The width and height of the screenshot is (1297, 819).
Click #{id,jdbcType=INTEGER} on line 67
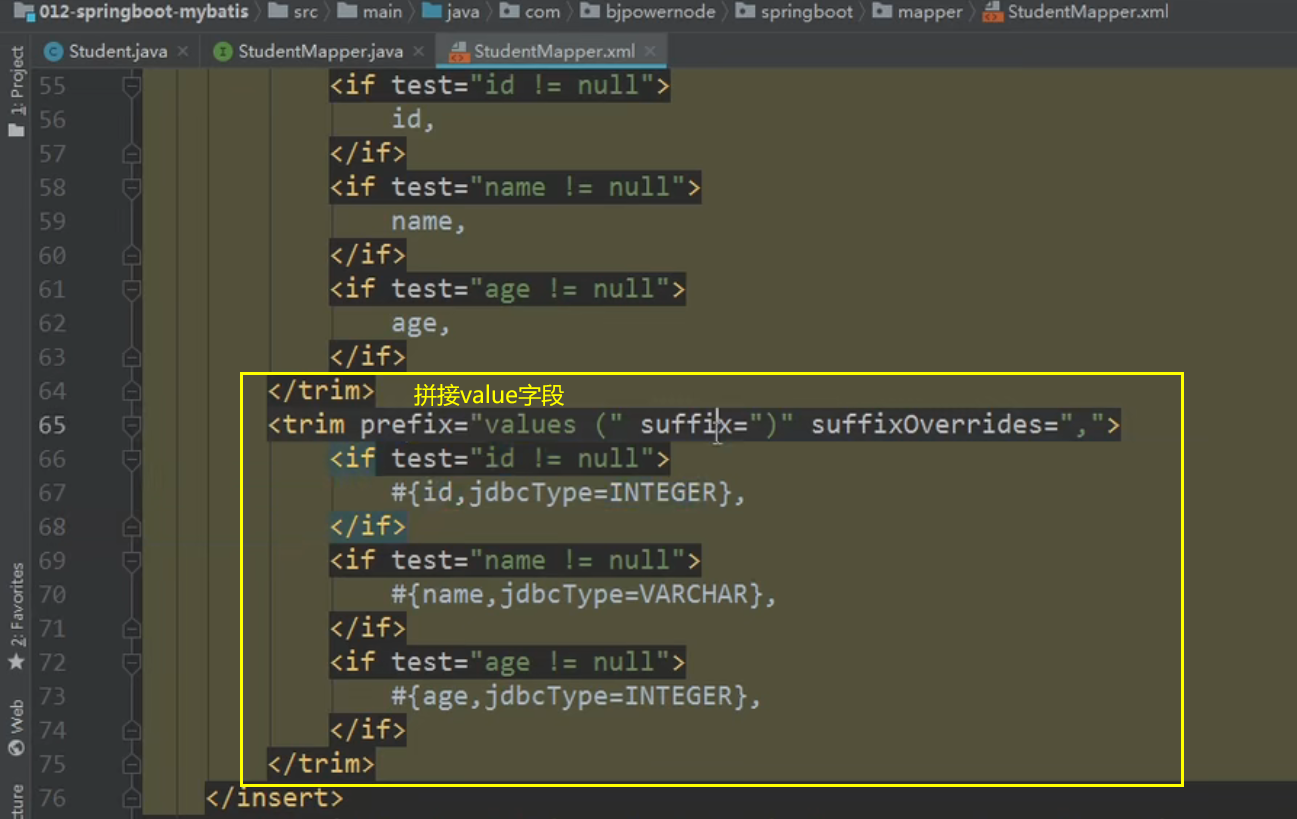tap(562, 492)
